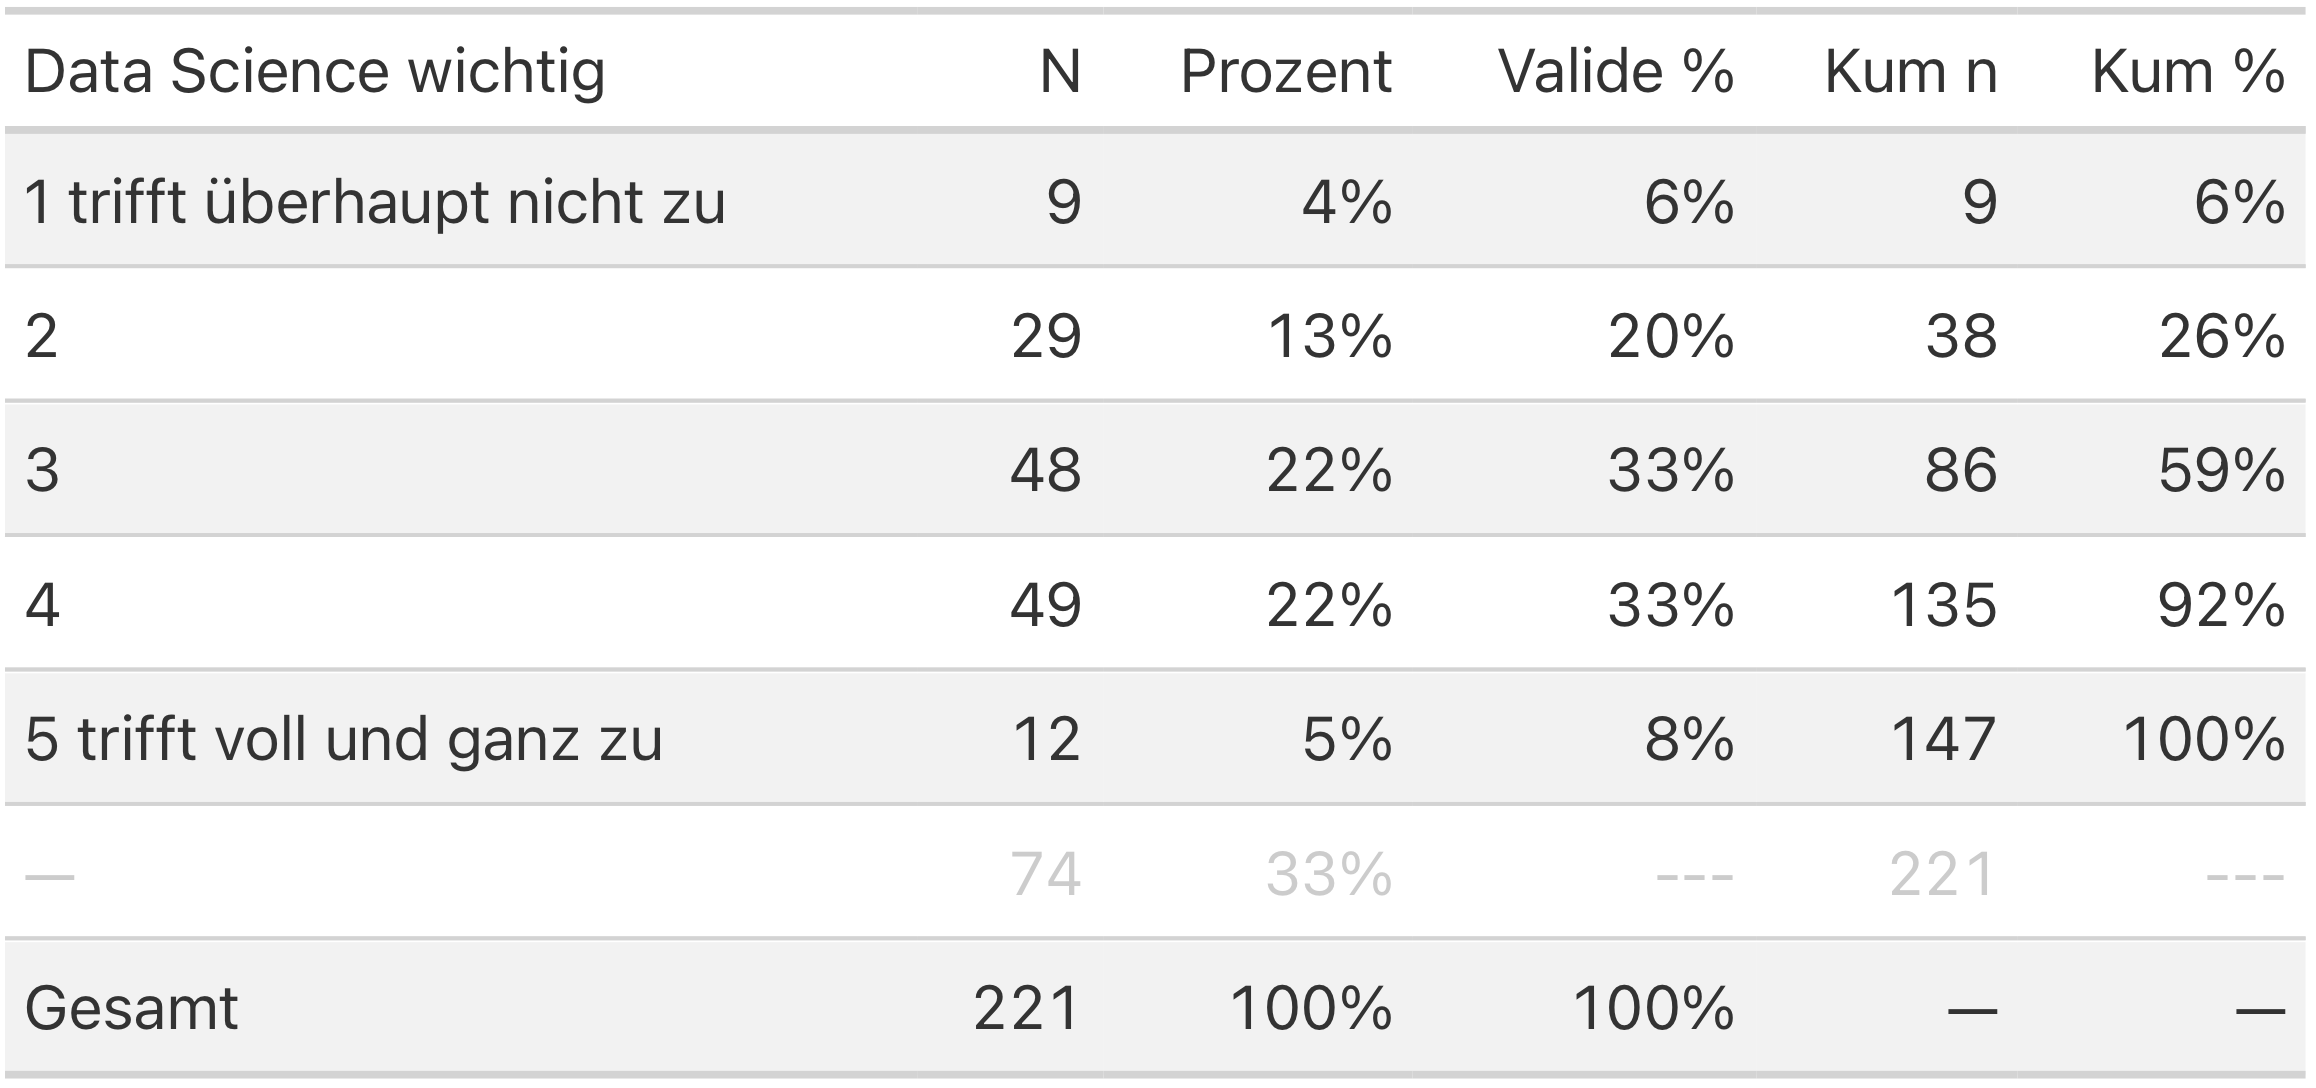Click the 'Valide %' column header
Screen dimensions: 2316x1088
coord(1615,72)
